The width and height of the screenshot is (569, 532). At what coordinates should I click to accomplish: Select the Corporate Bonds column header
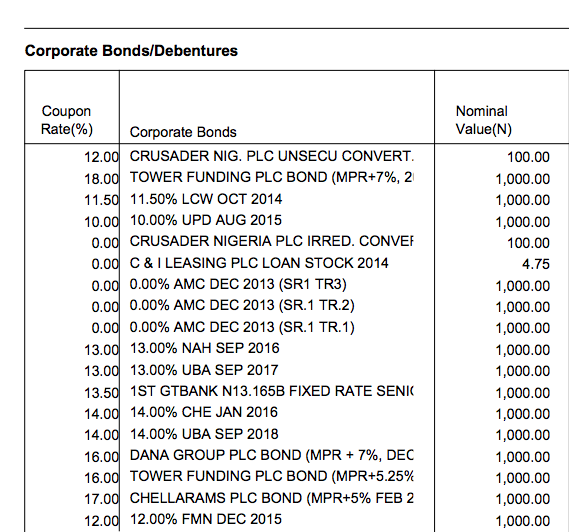pos(183,132)
